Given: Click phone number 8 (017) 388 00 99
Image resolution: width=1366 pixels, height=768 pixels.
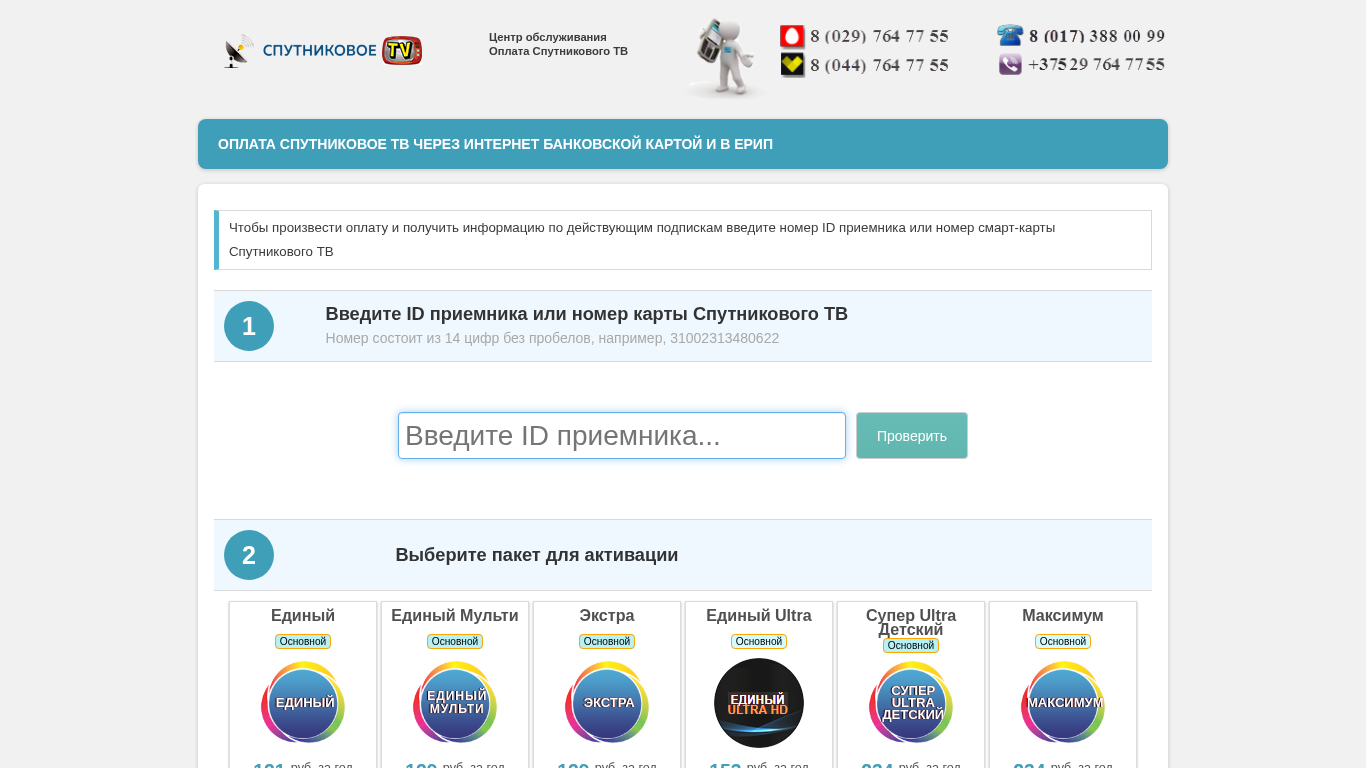Looking at the screenshot, I should [1097, 36].
